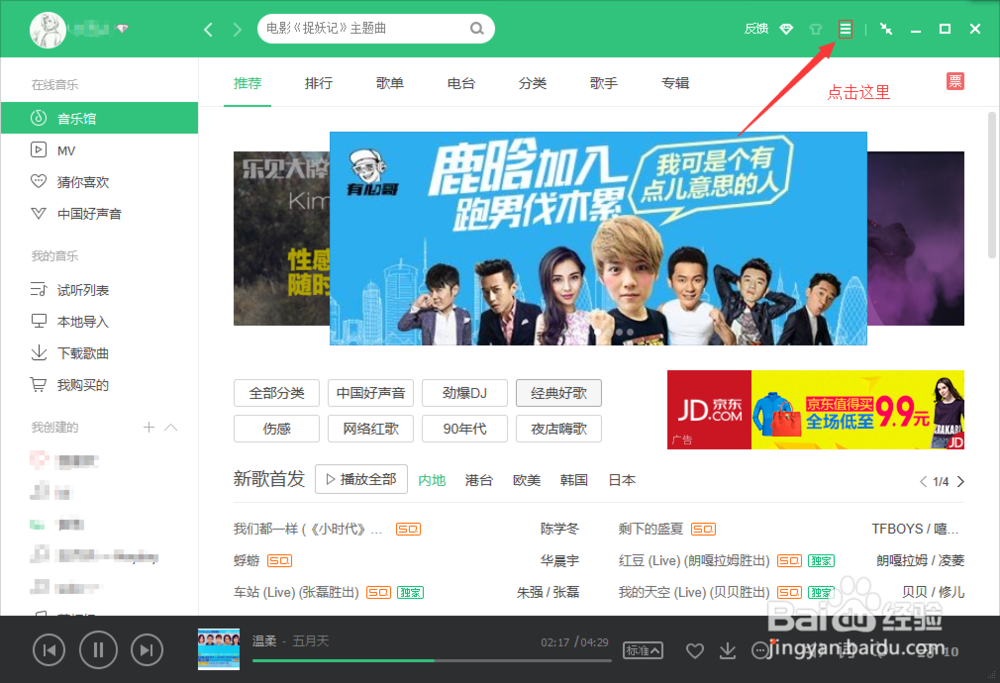Switch to the 分类 tab
The image size is (1000, 683).
(533, 83)
